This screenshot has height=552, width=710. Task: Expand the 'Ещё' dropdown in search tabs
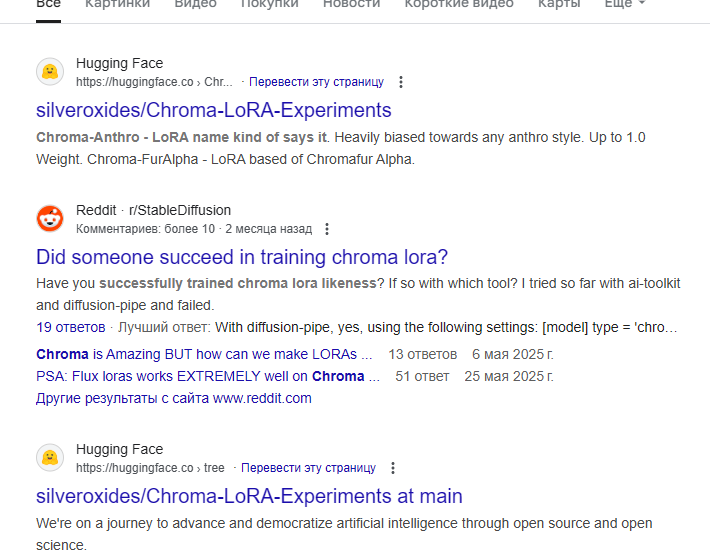pos(624,4)
